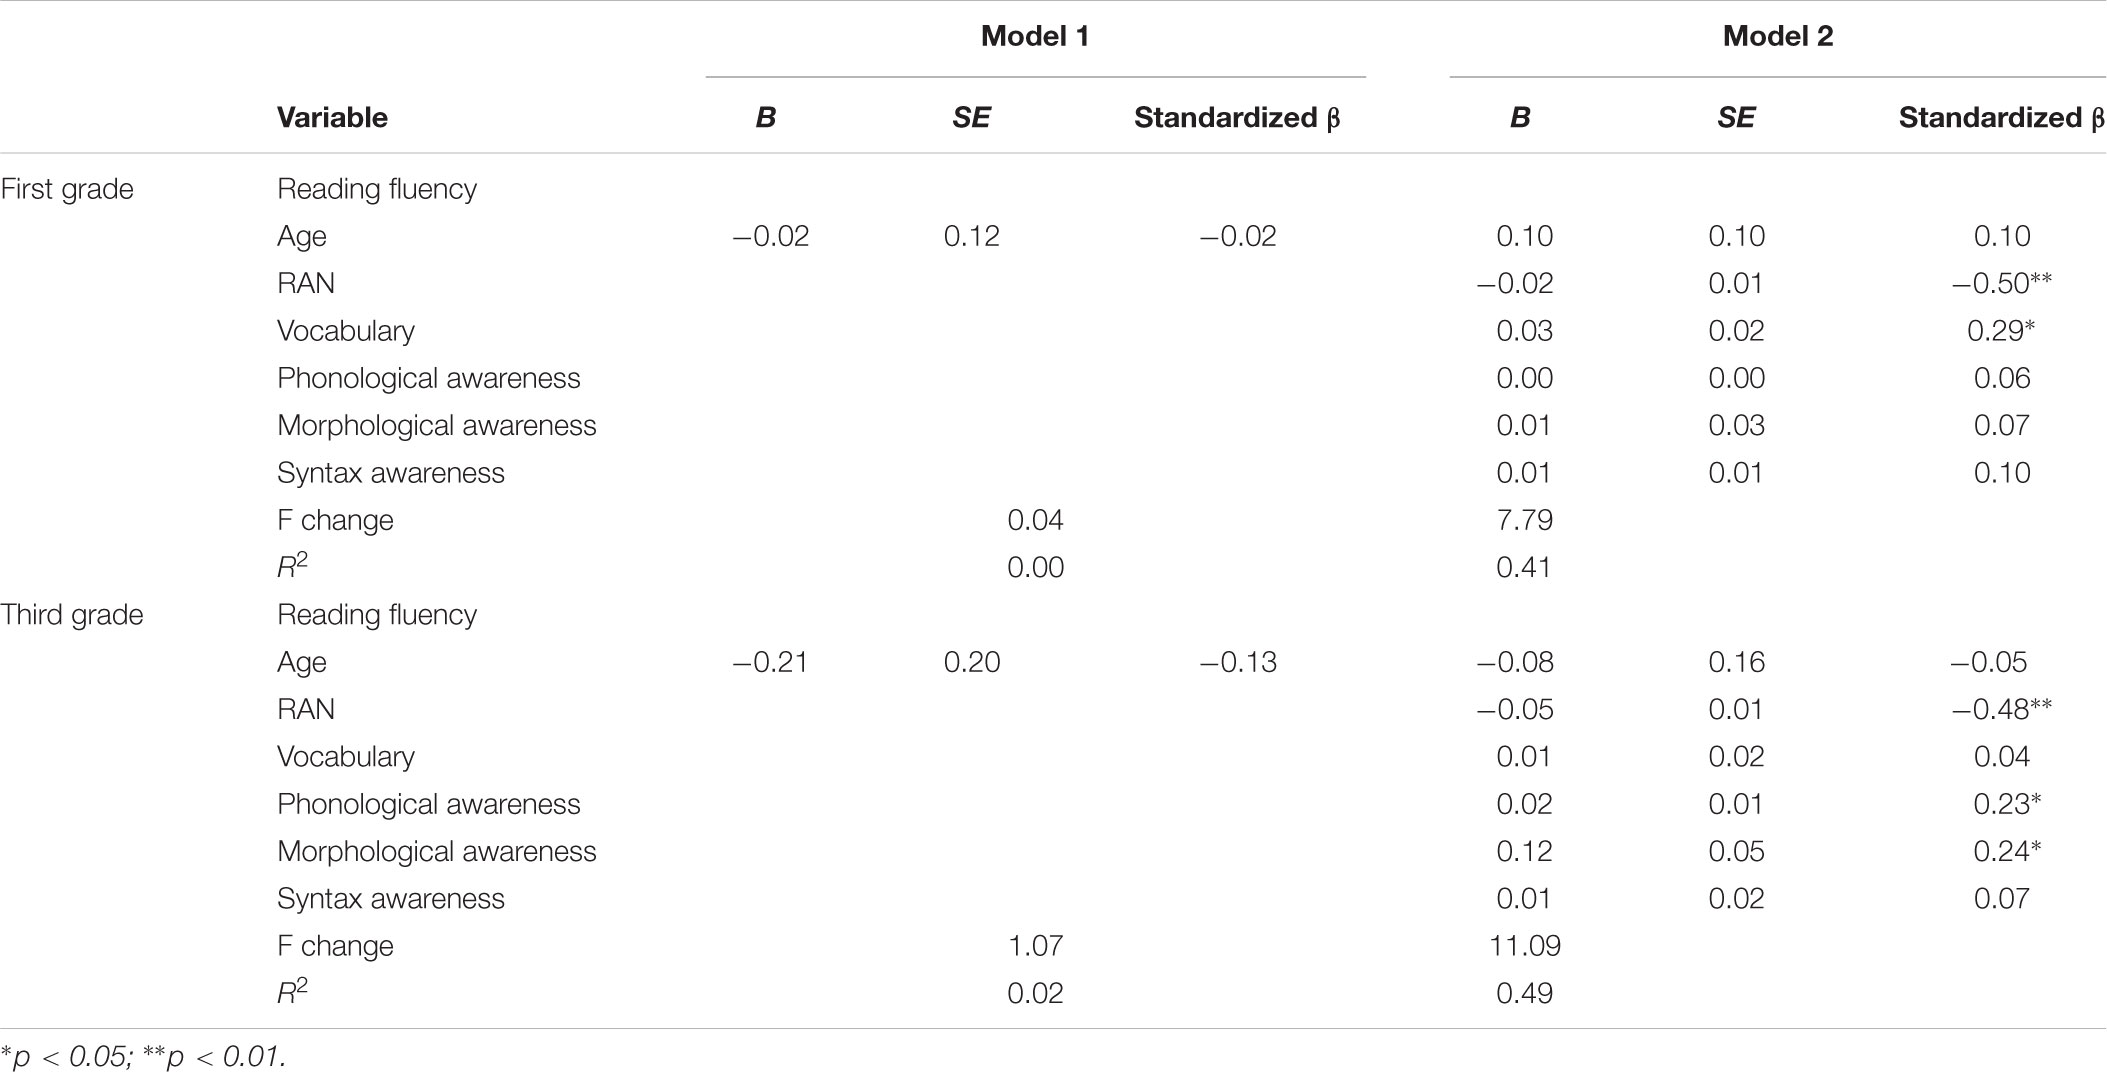Select third grade Syntax awareness row label
The height and width of the screenshot is (1072, 2107).
(x=391, y=898)
